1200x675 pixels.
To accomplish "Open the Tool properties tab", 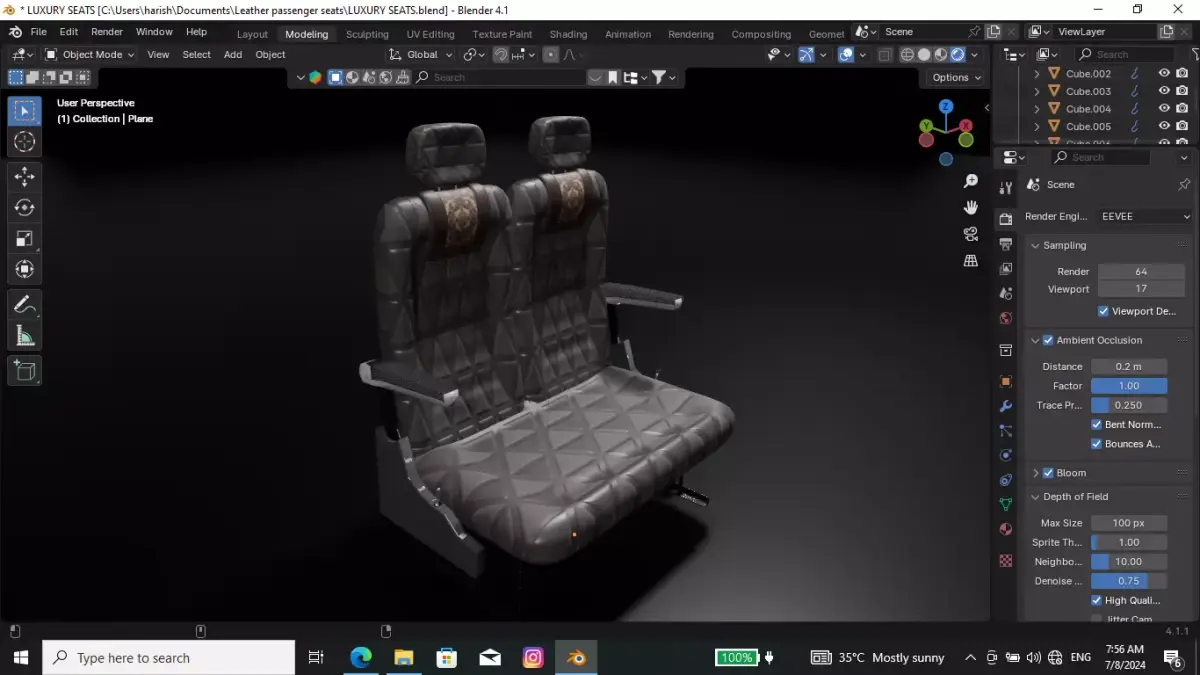I will point(1006,188).
